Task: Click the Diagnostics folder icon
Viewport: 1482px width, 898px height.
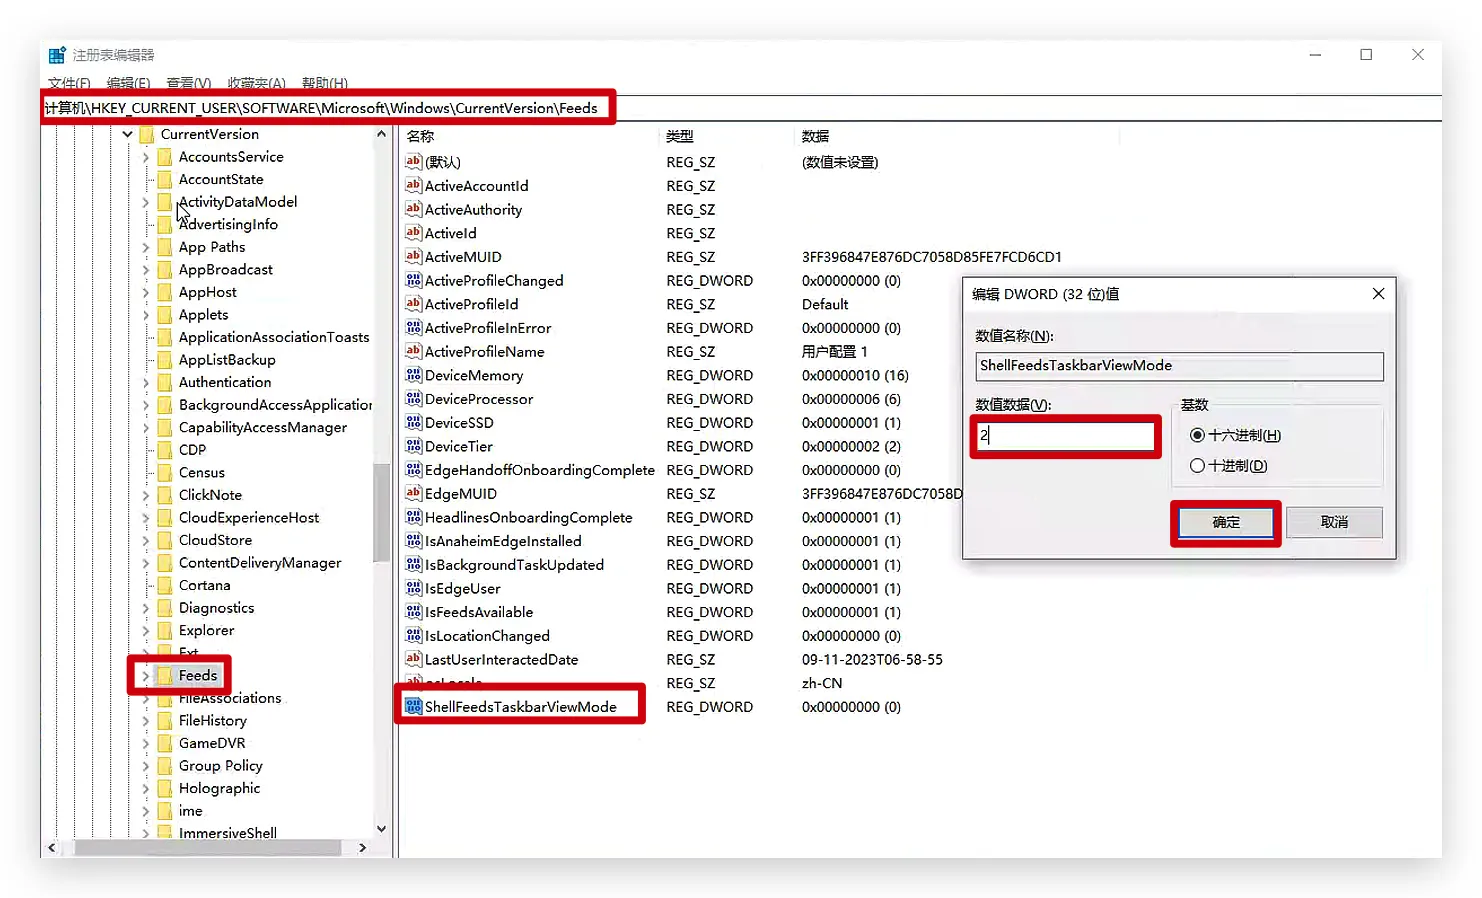Action: (165, 608)
